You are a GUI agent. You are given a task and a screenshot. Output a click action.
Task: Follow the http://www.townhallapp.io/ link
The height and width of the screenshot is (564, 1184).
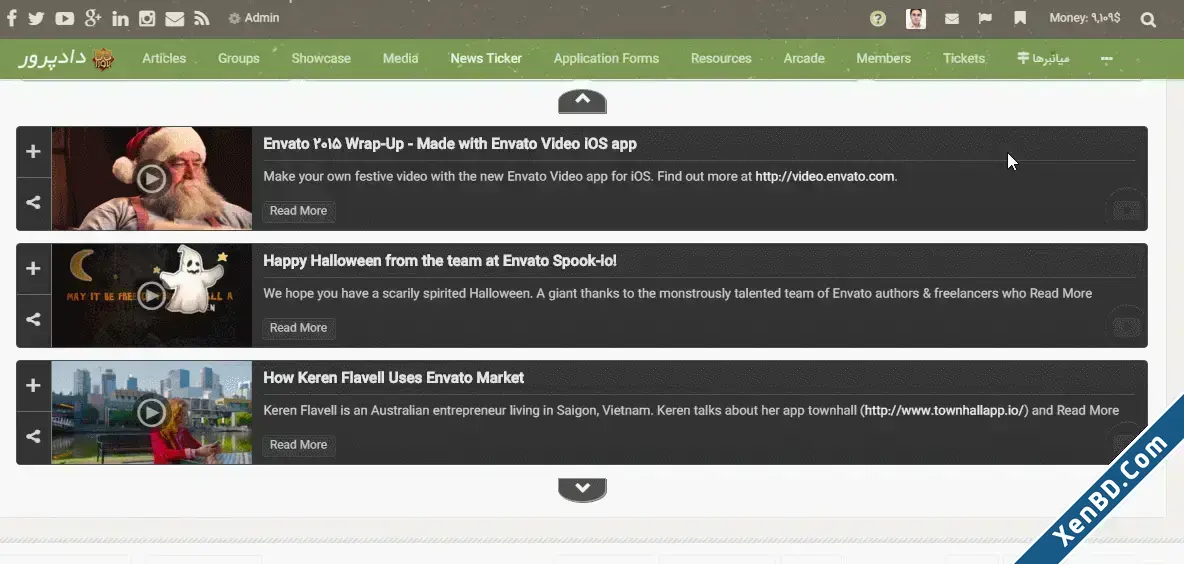click(944, 410)
